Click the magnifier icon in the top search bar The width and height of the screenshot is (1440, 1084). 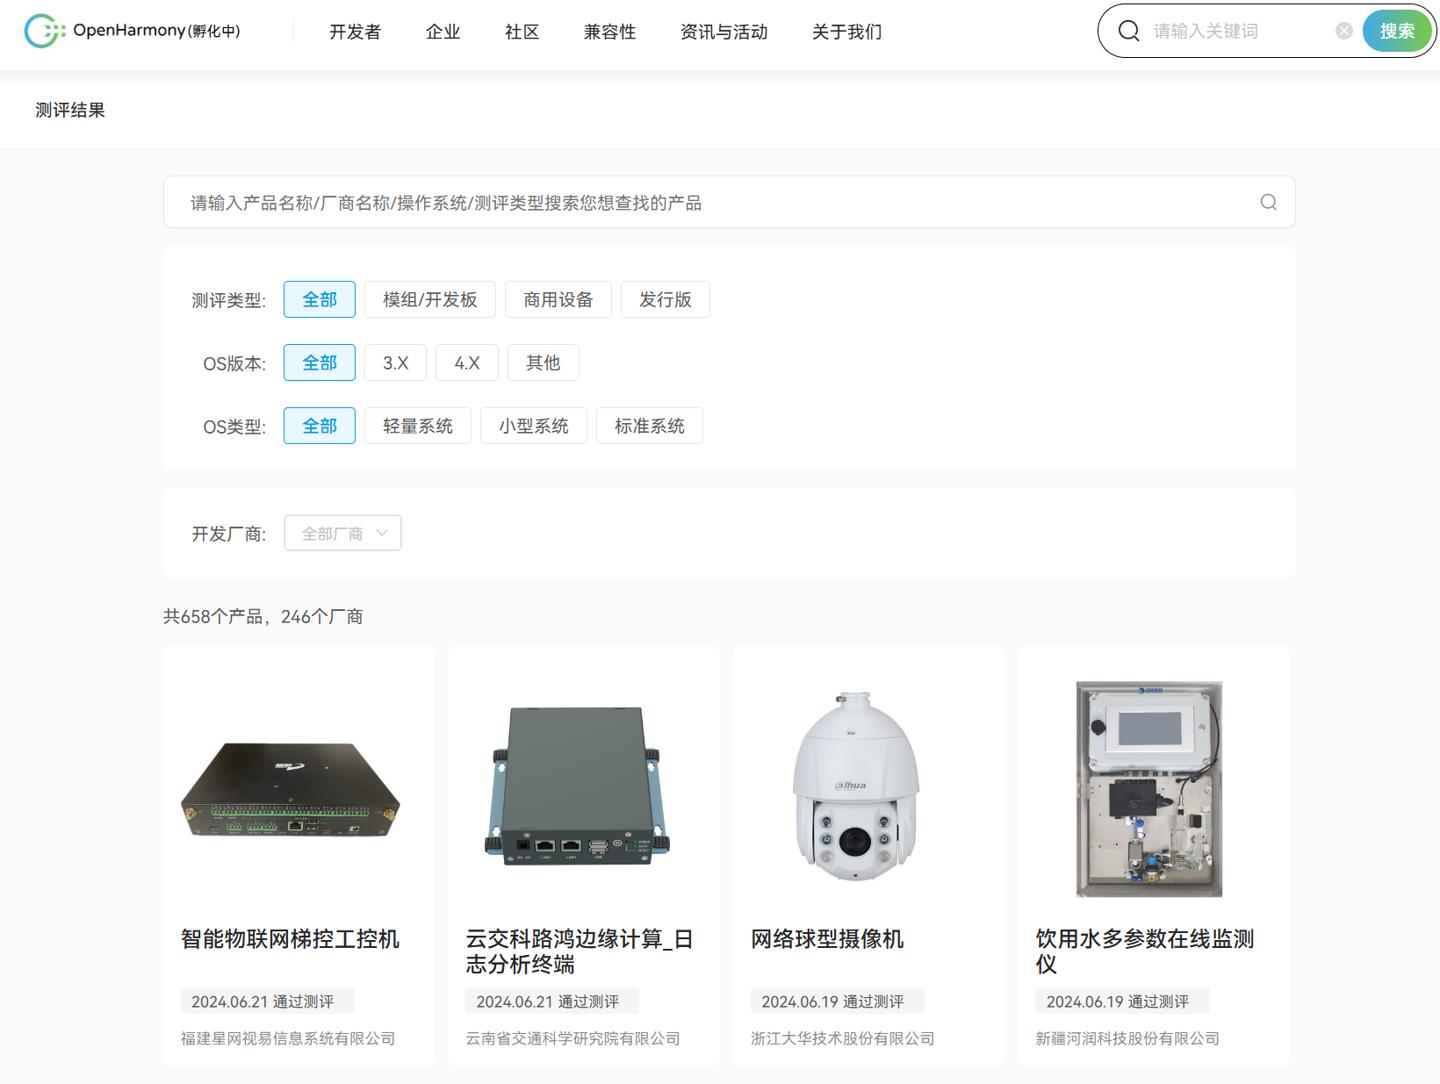coord(1128,30)
